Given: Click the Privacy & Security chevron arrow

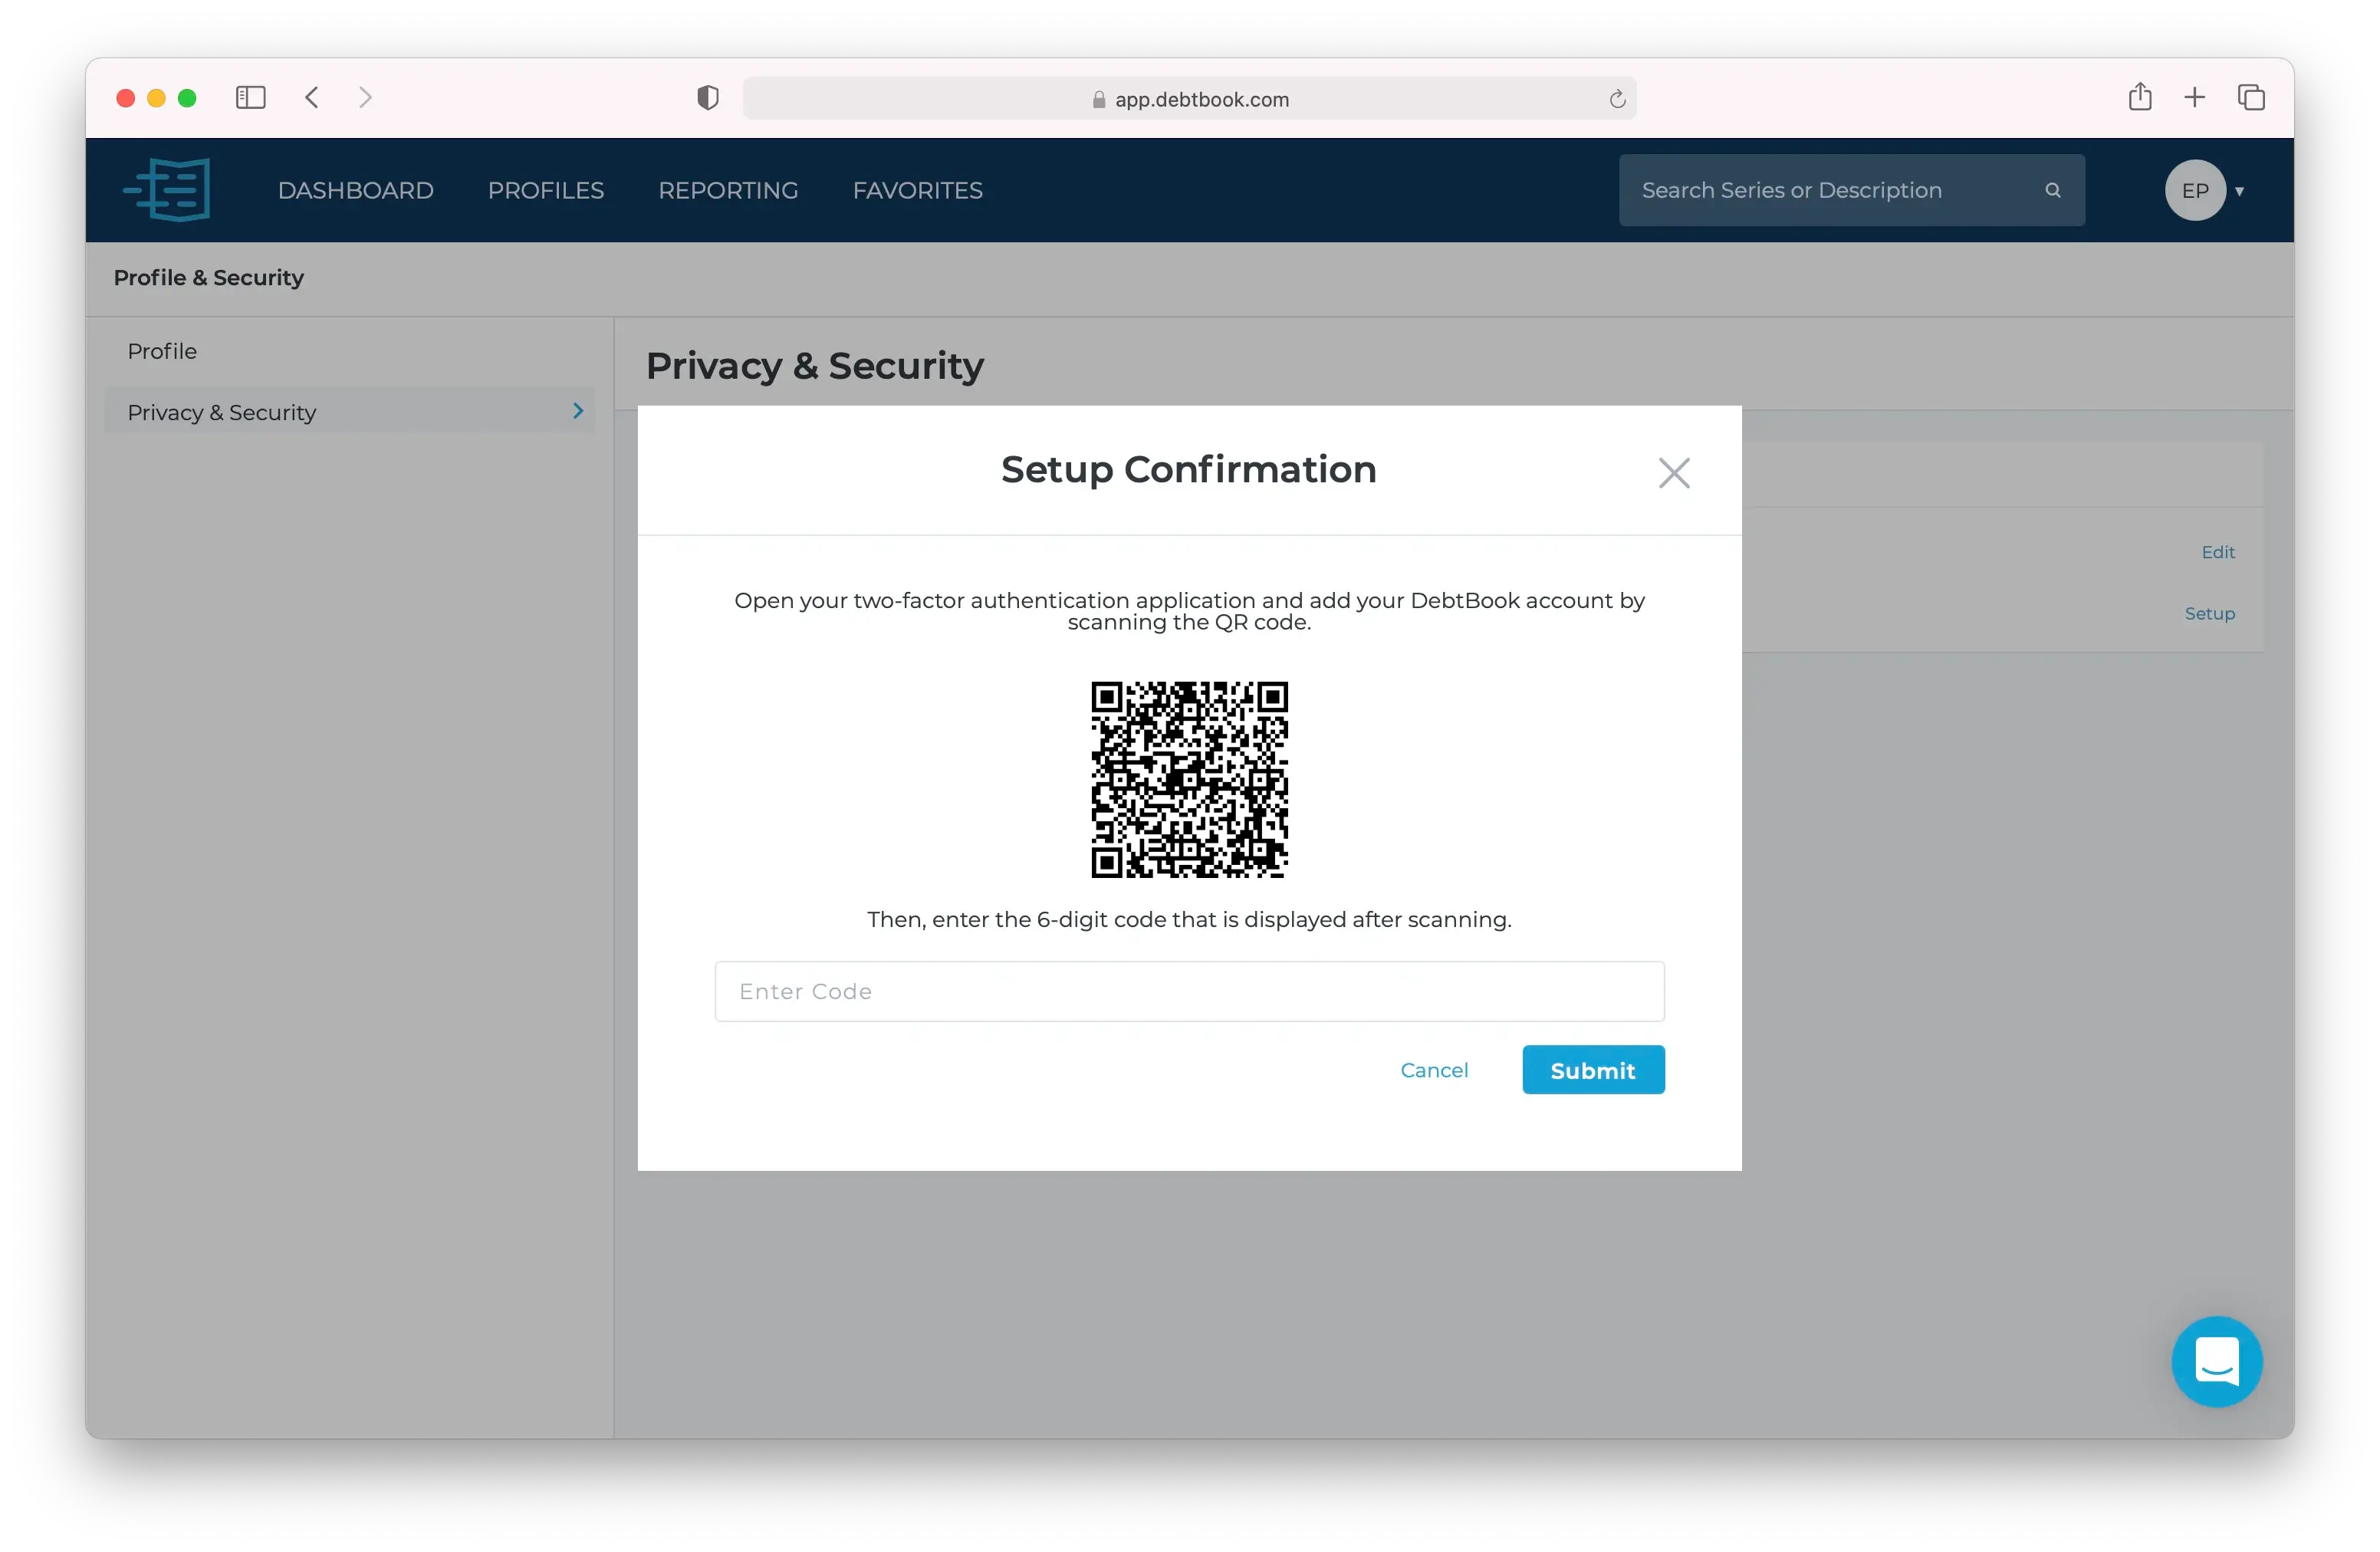Looking at the screenshot, I should (x=578, y=411).
